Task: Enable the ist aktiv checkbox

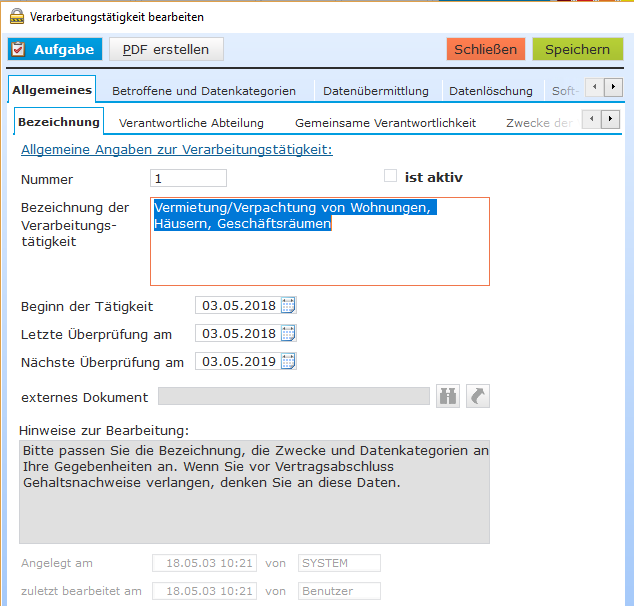Action: pos(390,176)
